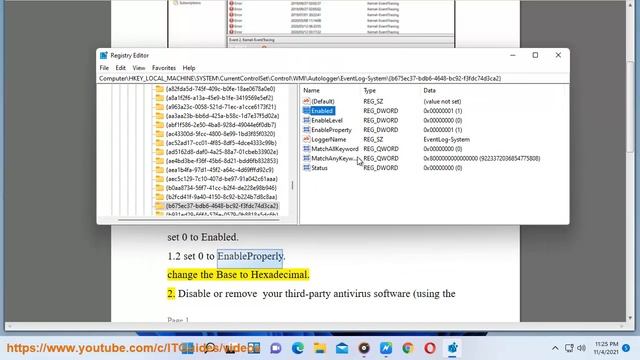Select key {ac52ad17-cc01-4f85...}
Image resolution: width=640 pixels, height=360 pixels.
pos(221,142)
